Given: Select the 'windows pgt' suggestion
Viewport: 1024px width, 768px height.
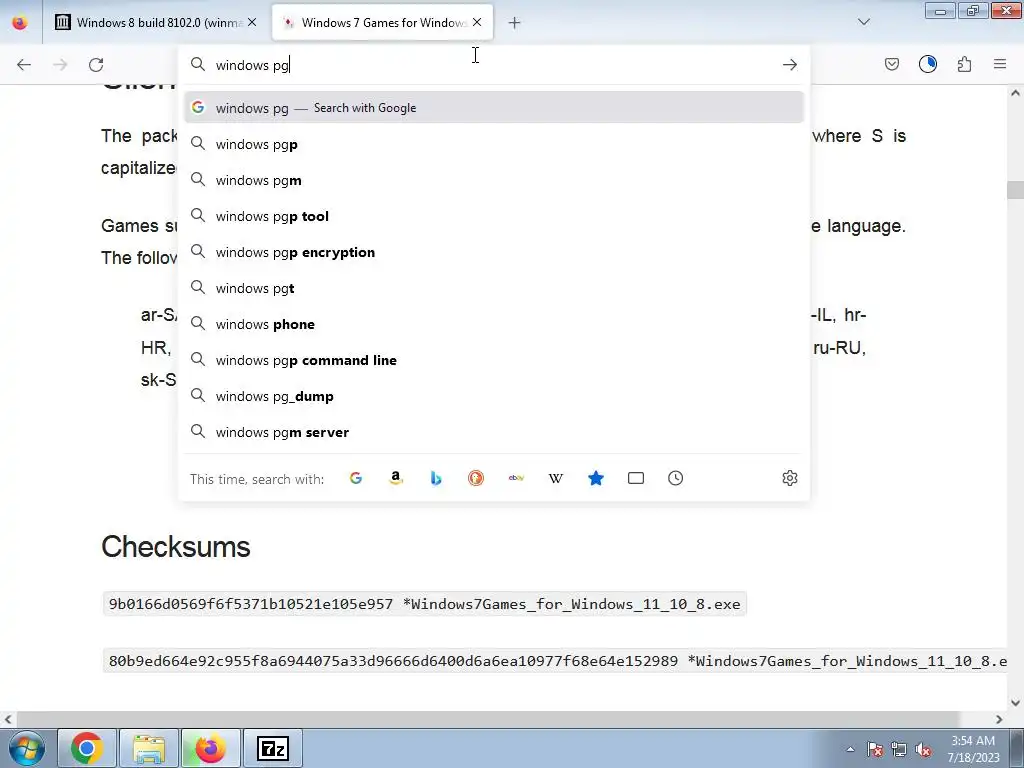Looking at the screenshot, I should pos(494,288).
